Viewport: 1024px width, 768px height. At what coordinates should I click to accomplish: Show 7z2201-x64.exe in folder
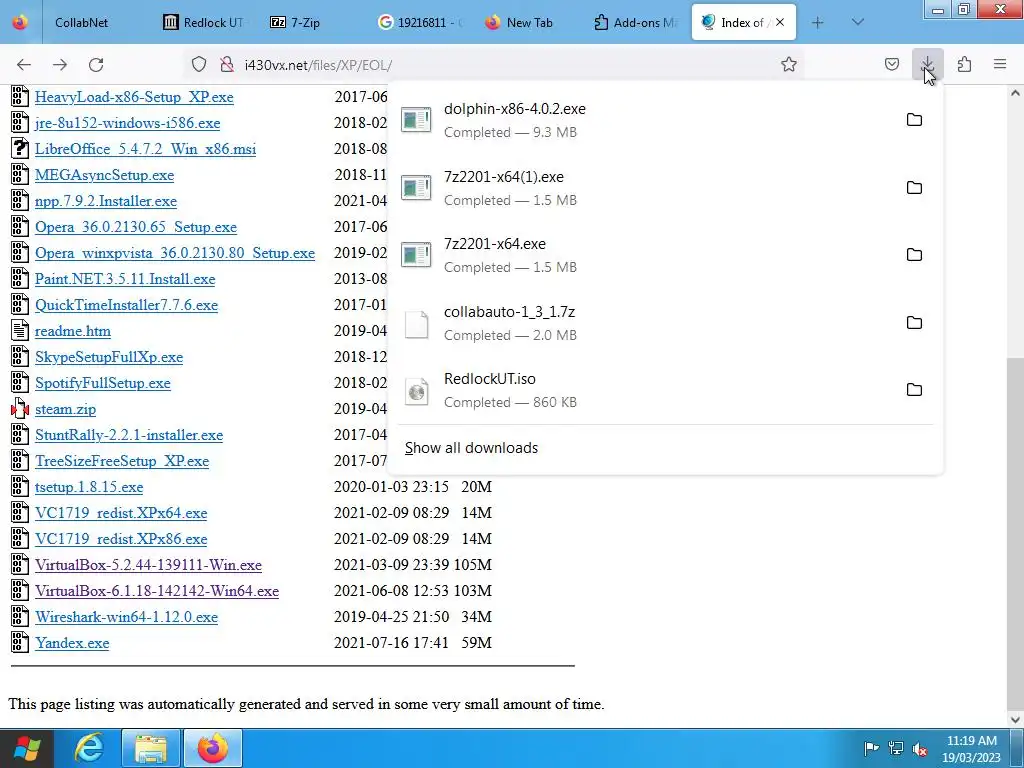pos(914,255)
